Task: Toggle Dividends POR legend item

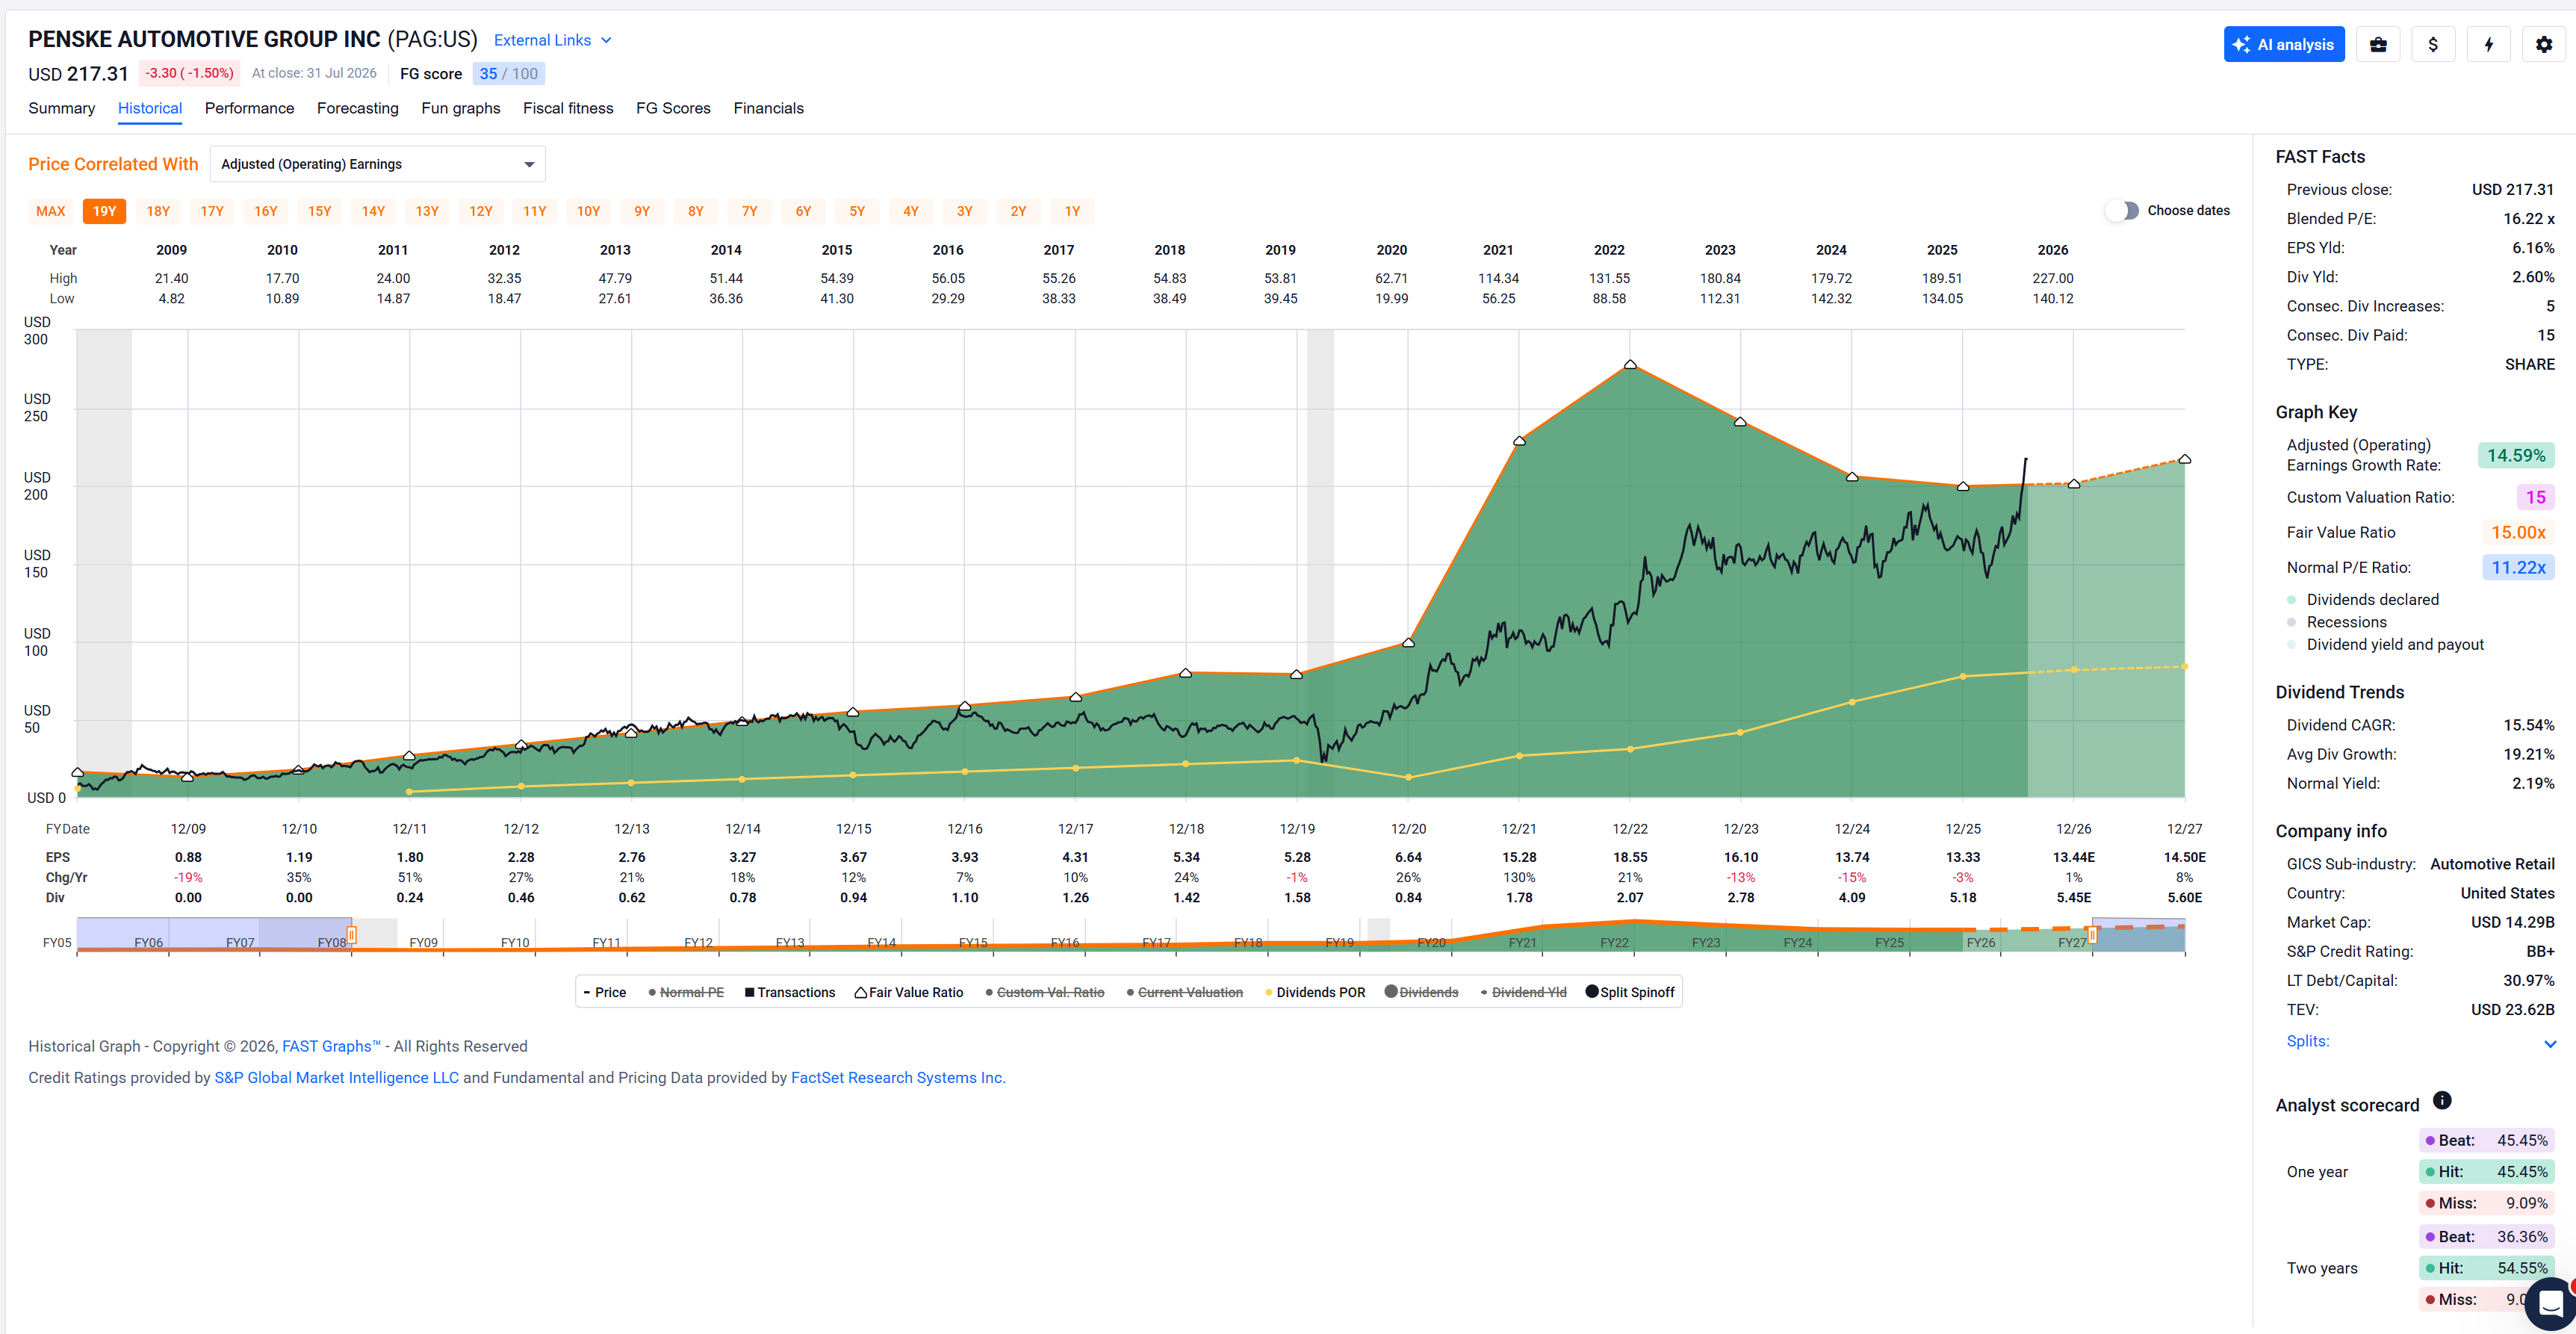Action: coord(1315,992)
